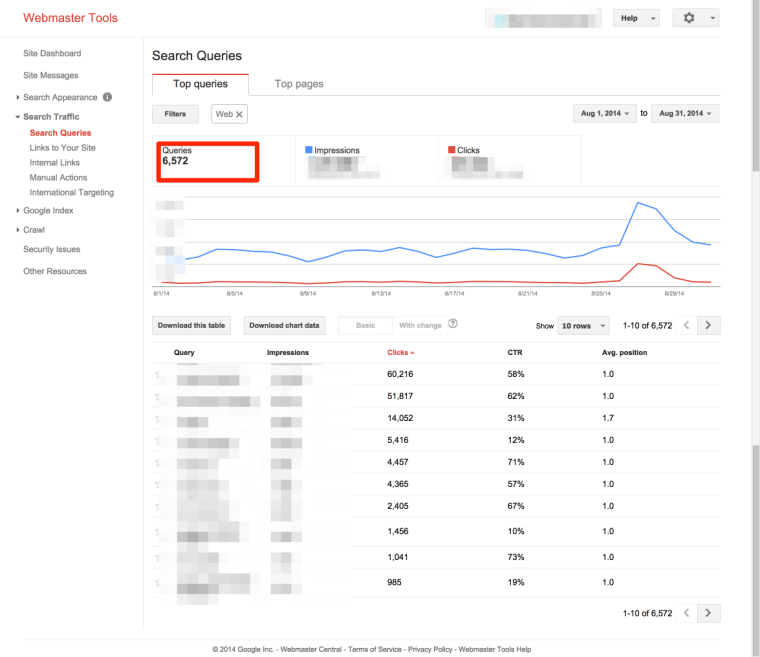The width and height of the screenshot is (760, 657).
Task: Open the Help dropdown
Action: pos(636,18)
